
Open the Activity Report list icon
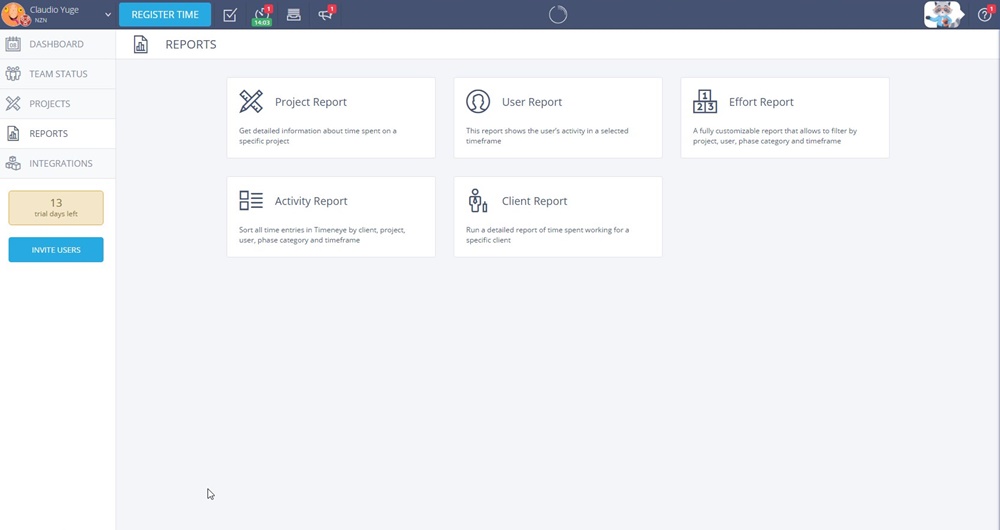coord(251,201)
